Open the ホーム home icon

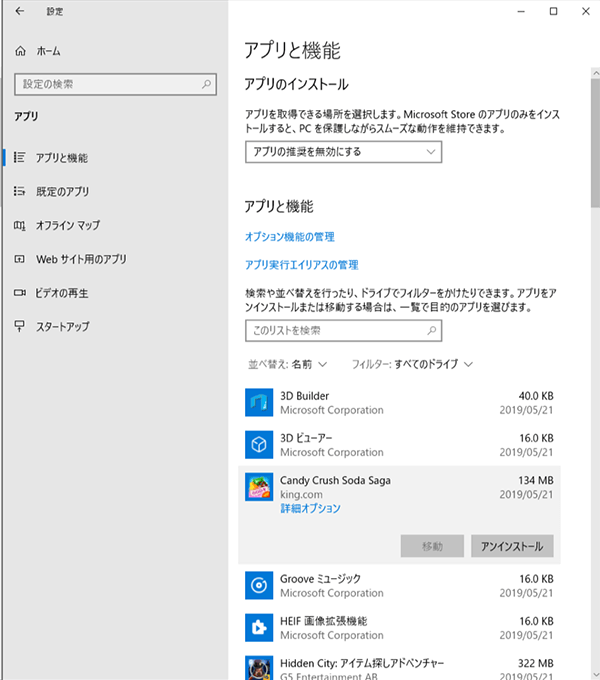(20, 51)
